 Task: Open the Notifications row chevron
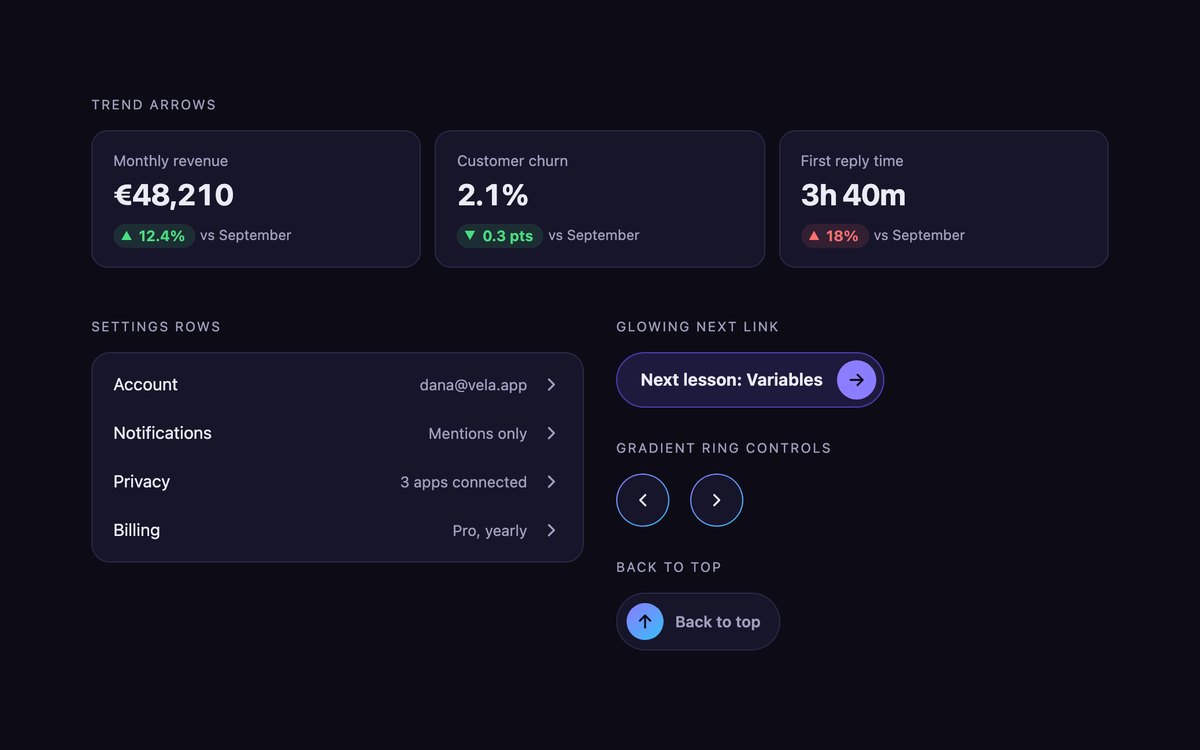click(551, 433)
